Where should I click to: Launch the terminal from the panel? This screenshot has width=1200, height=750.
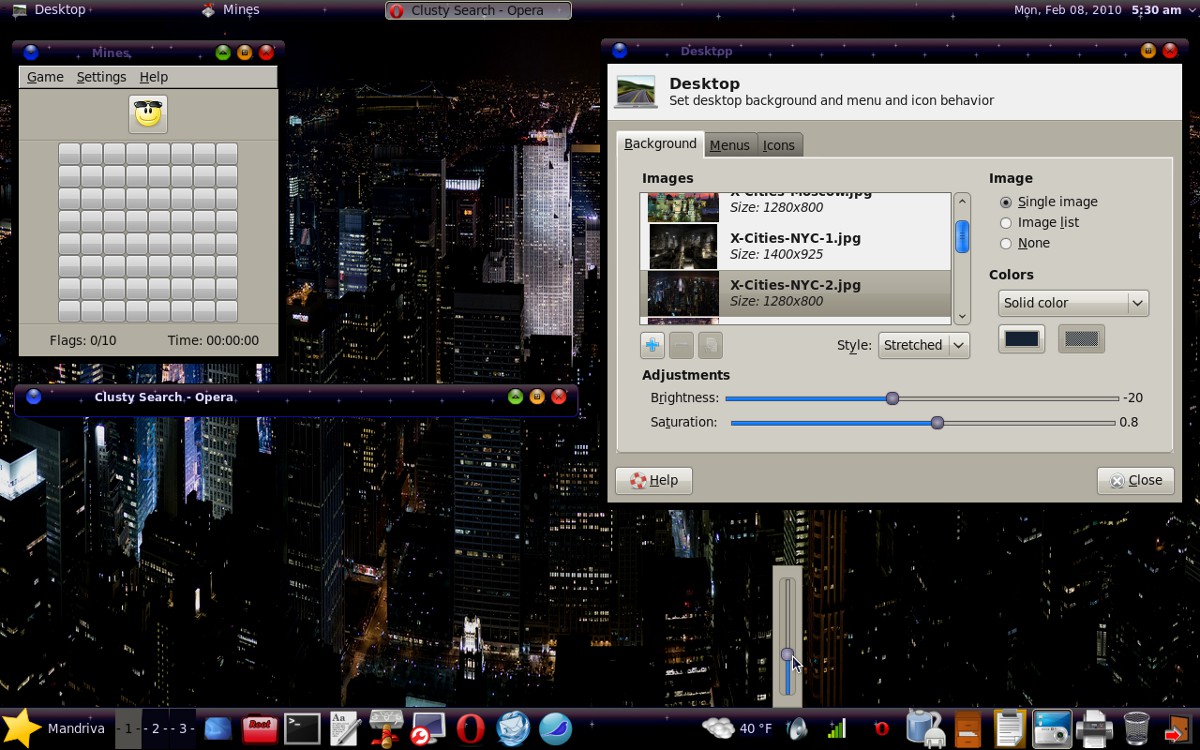click(x=302, y=729)
